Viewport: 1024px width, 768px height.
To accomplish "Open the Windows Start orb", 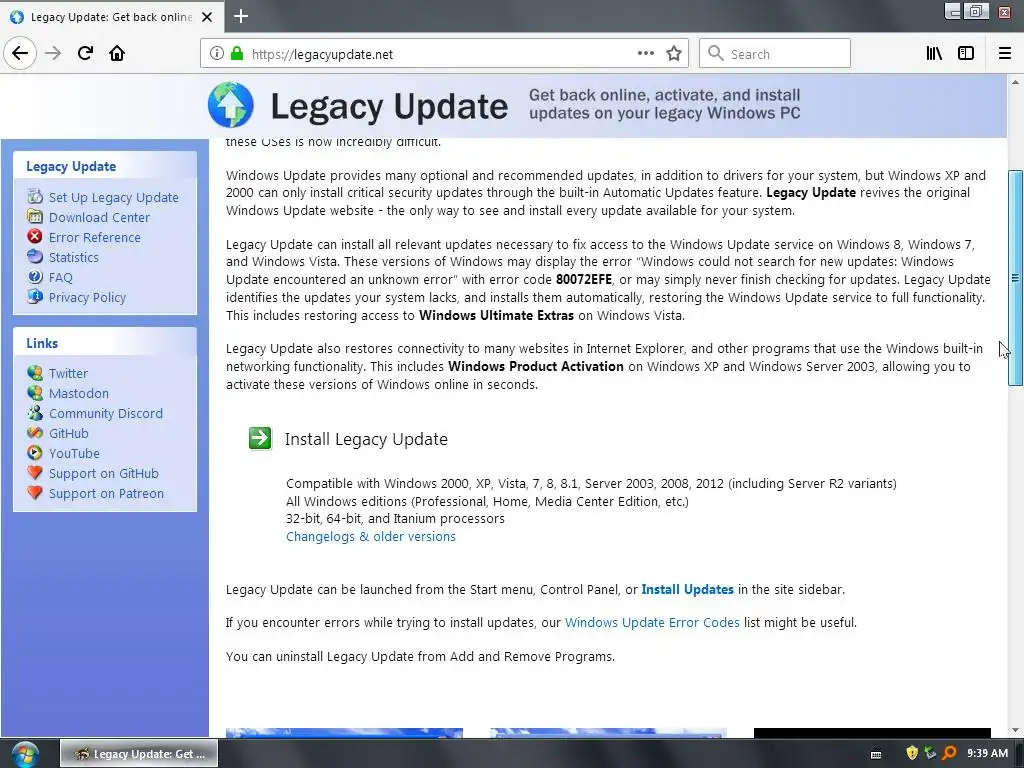I will pyautogui.click(x=25, y=754).
